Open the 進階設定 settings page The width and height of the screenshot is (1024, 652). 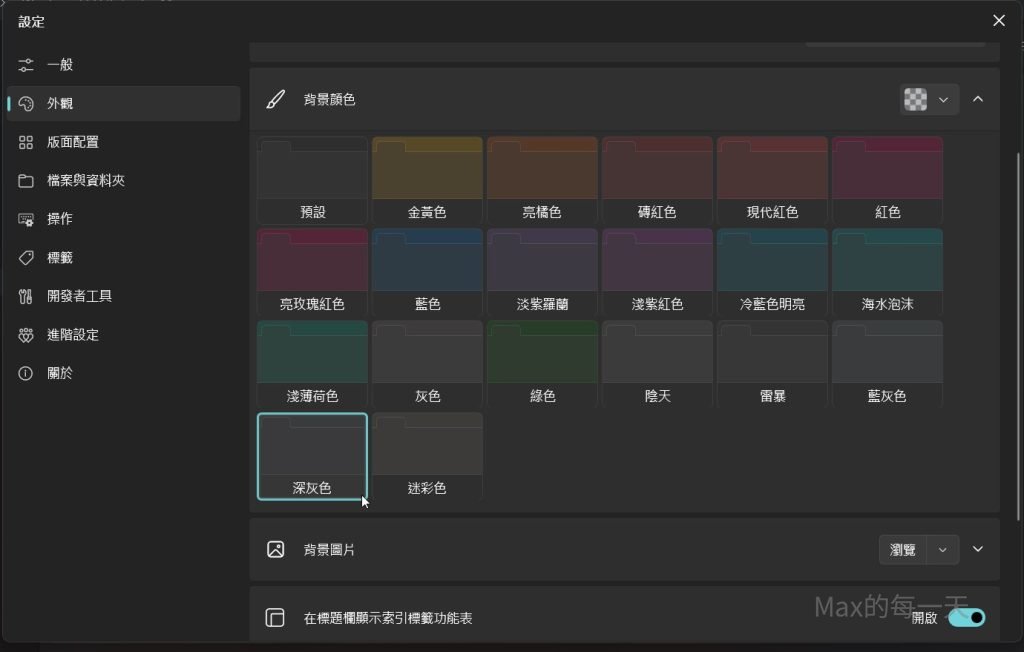point(72,335)
